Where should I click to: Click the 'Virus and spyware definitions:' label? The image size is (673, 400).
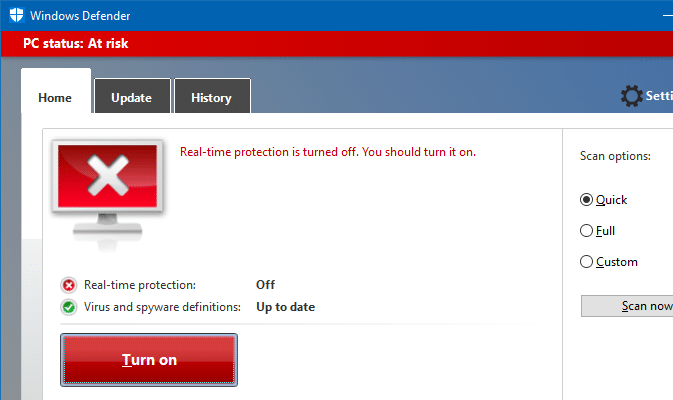click(162, 307)
